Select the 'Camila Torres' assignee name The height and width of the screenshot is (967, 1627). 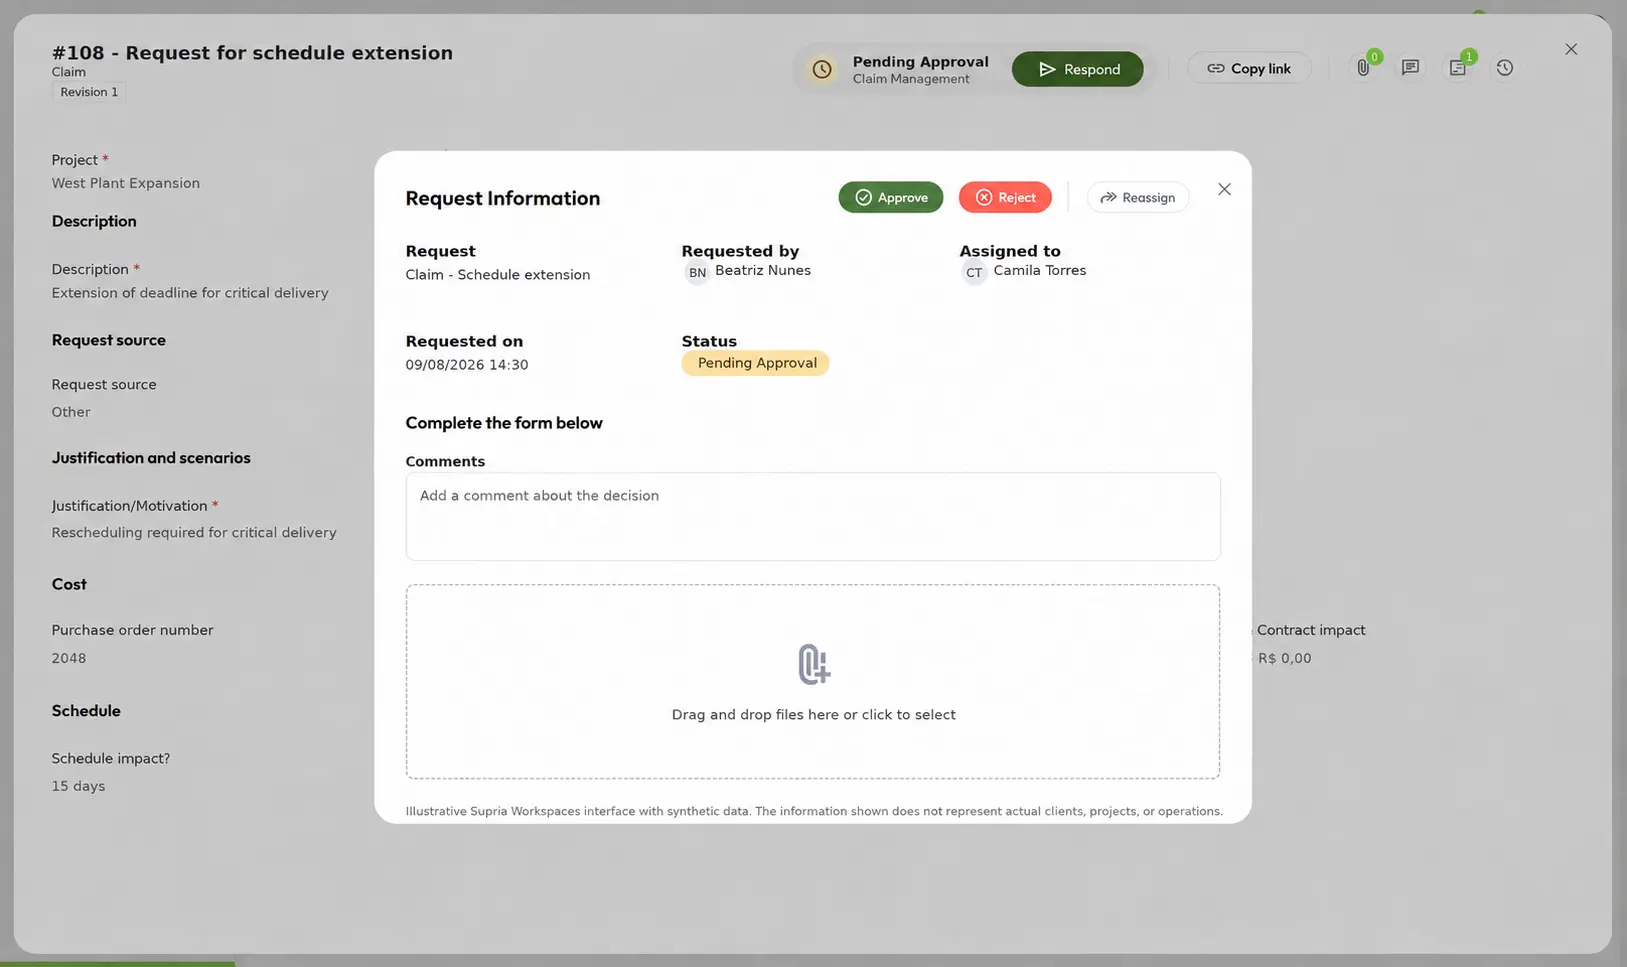1039,270
